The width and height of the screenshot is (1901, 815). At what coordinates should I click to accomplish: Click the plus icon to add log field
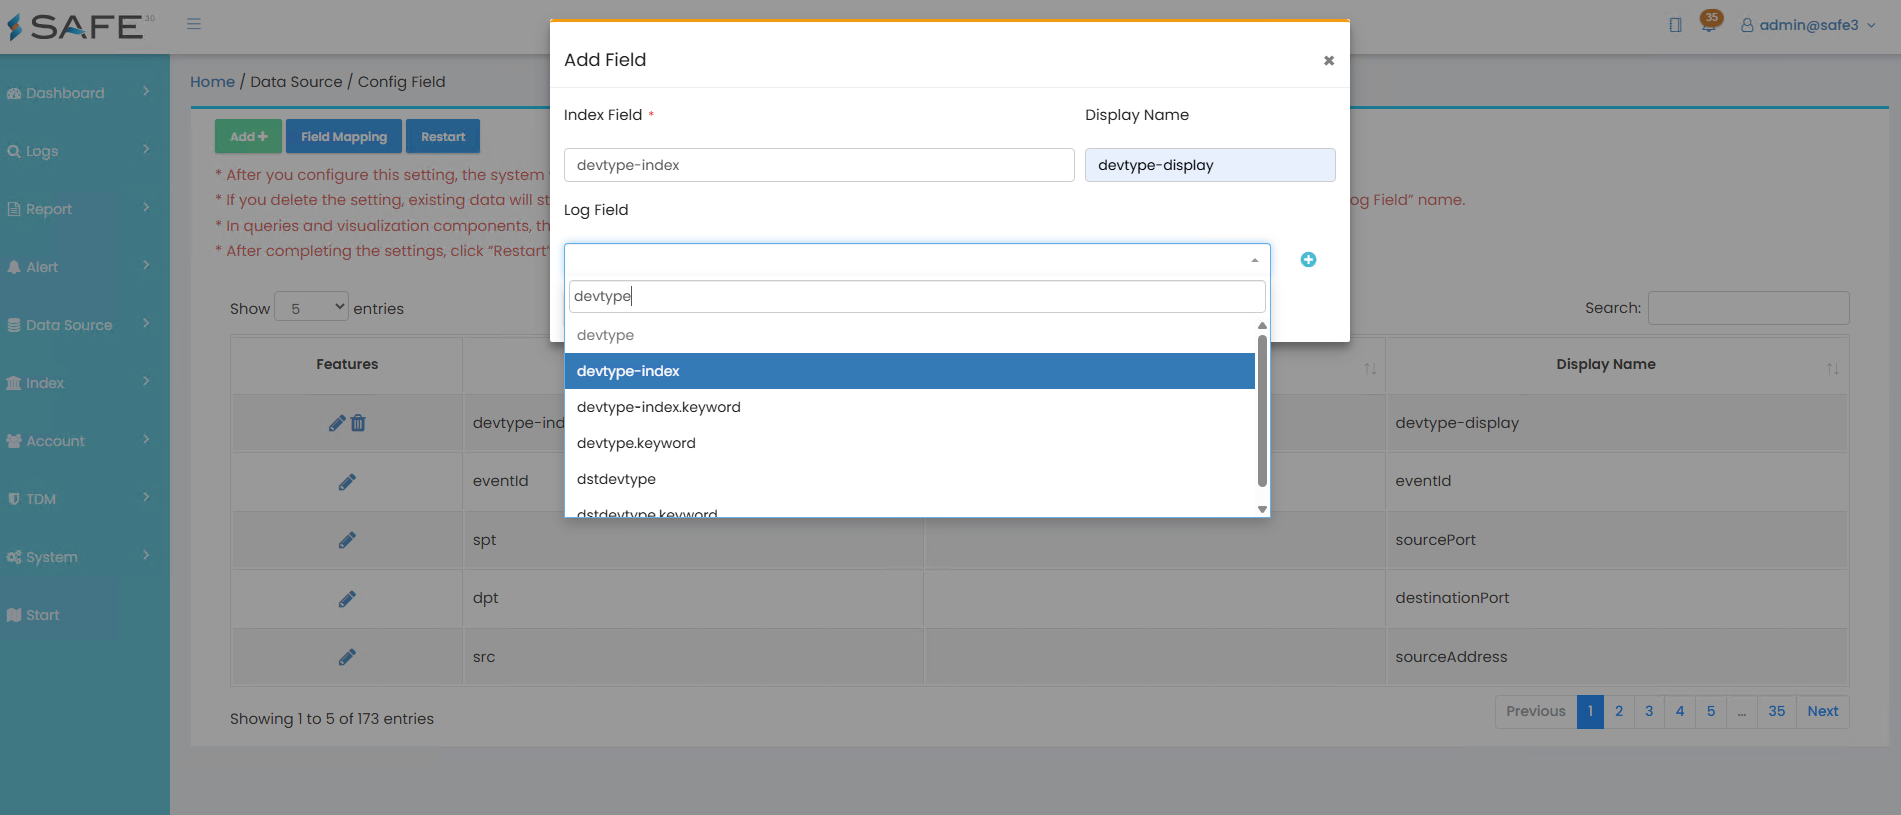(1308, 260)
